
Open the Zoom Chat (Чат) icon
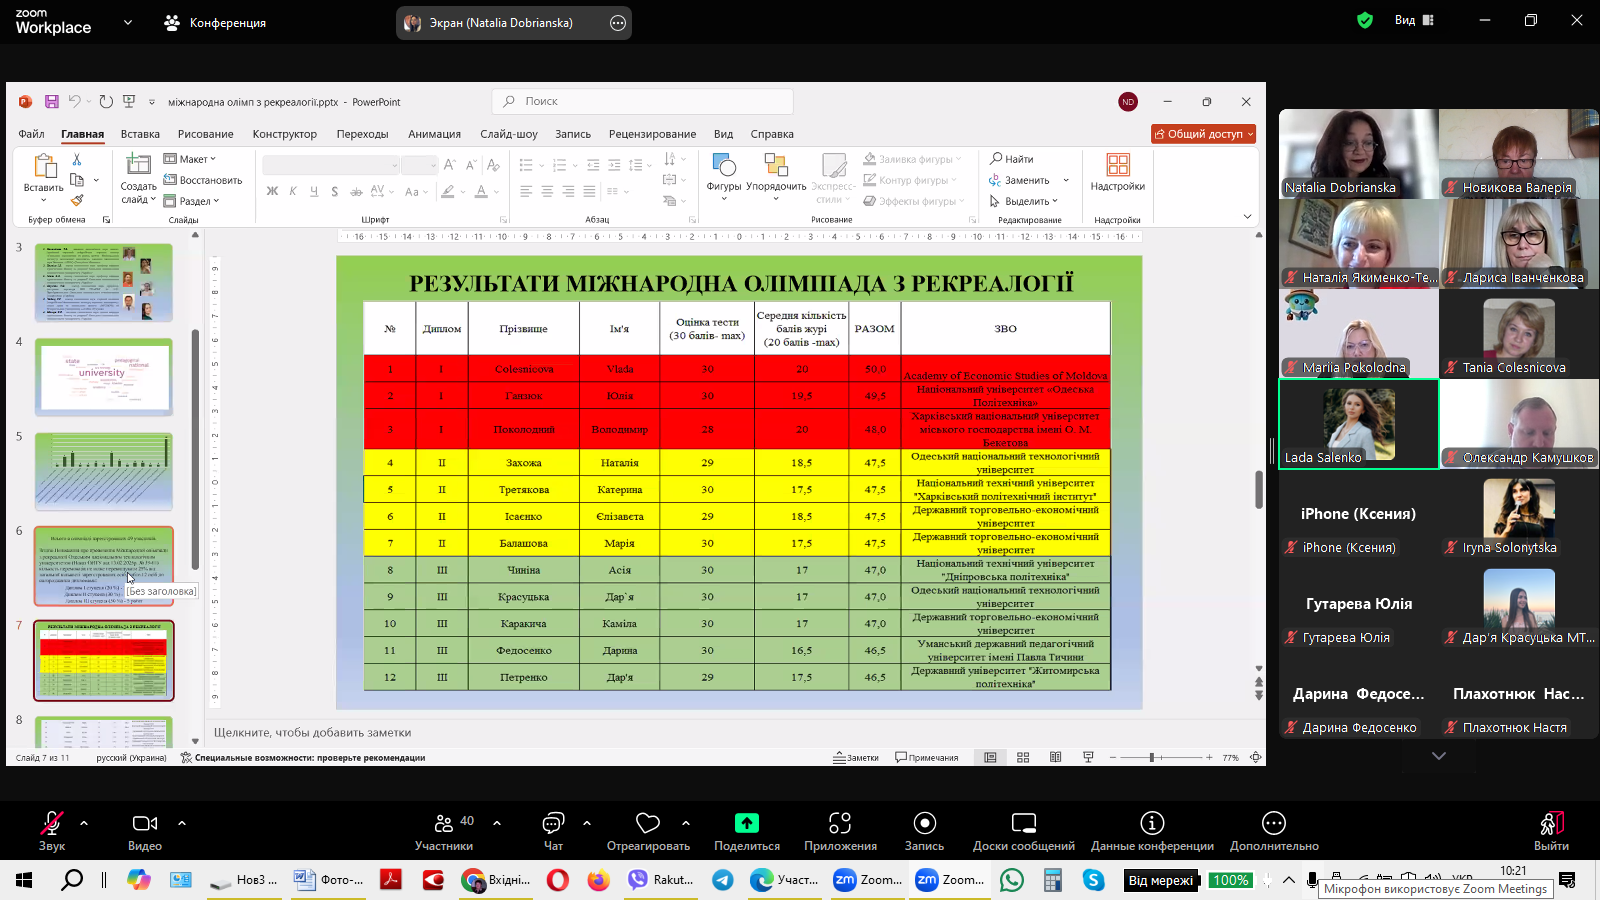pos(553,823)
